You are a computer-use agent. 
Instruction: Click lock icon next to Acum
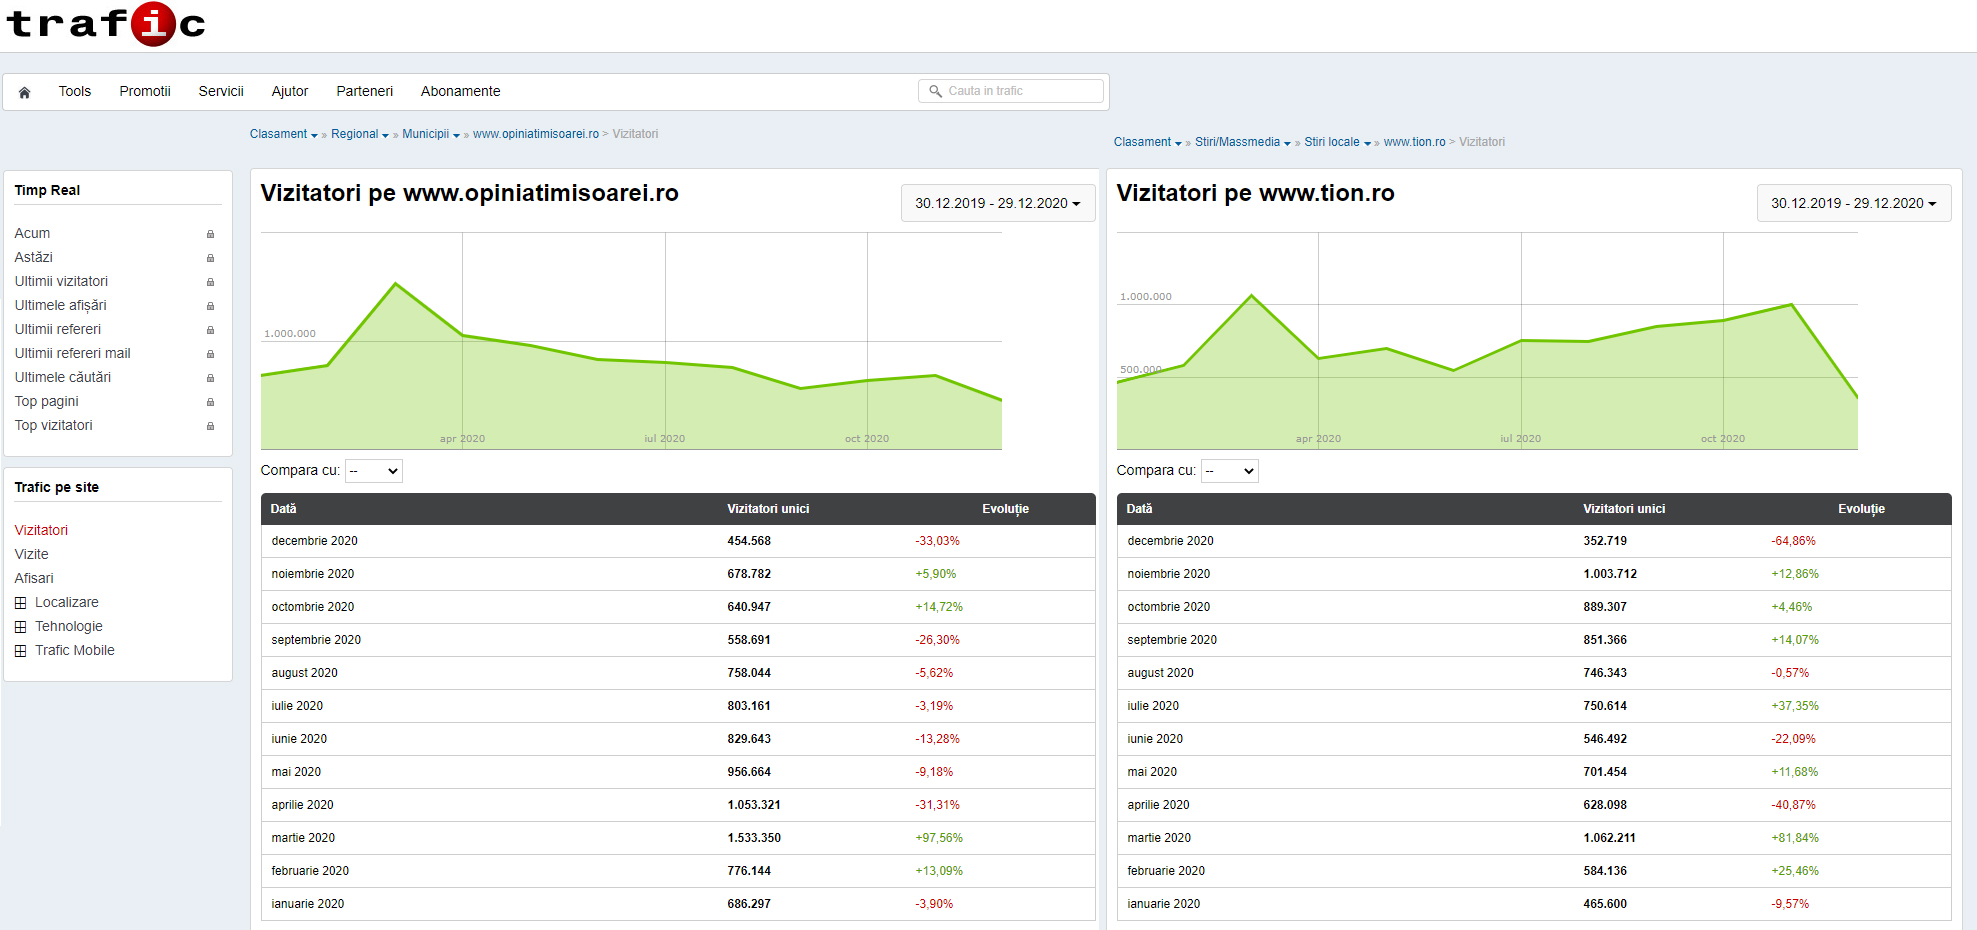210,234
